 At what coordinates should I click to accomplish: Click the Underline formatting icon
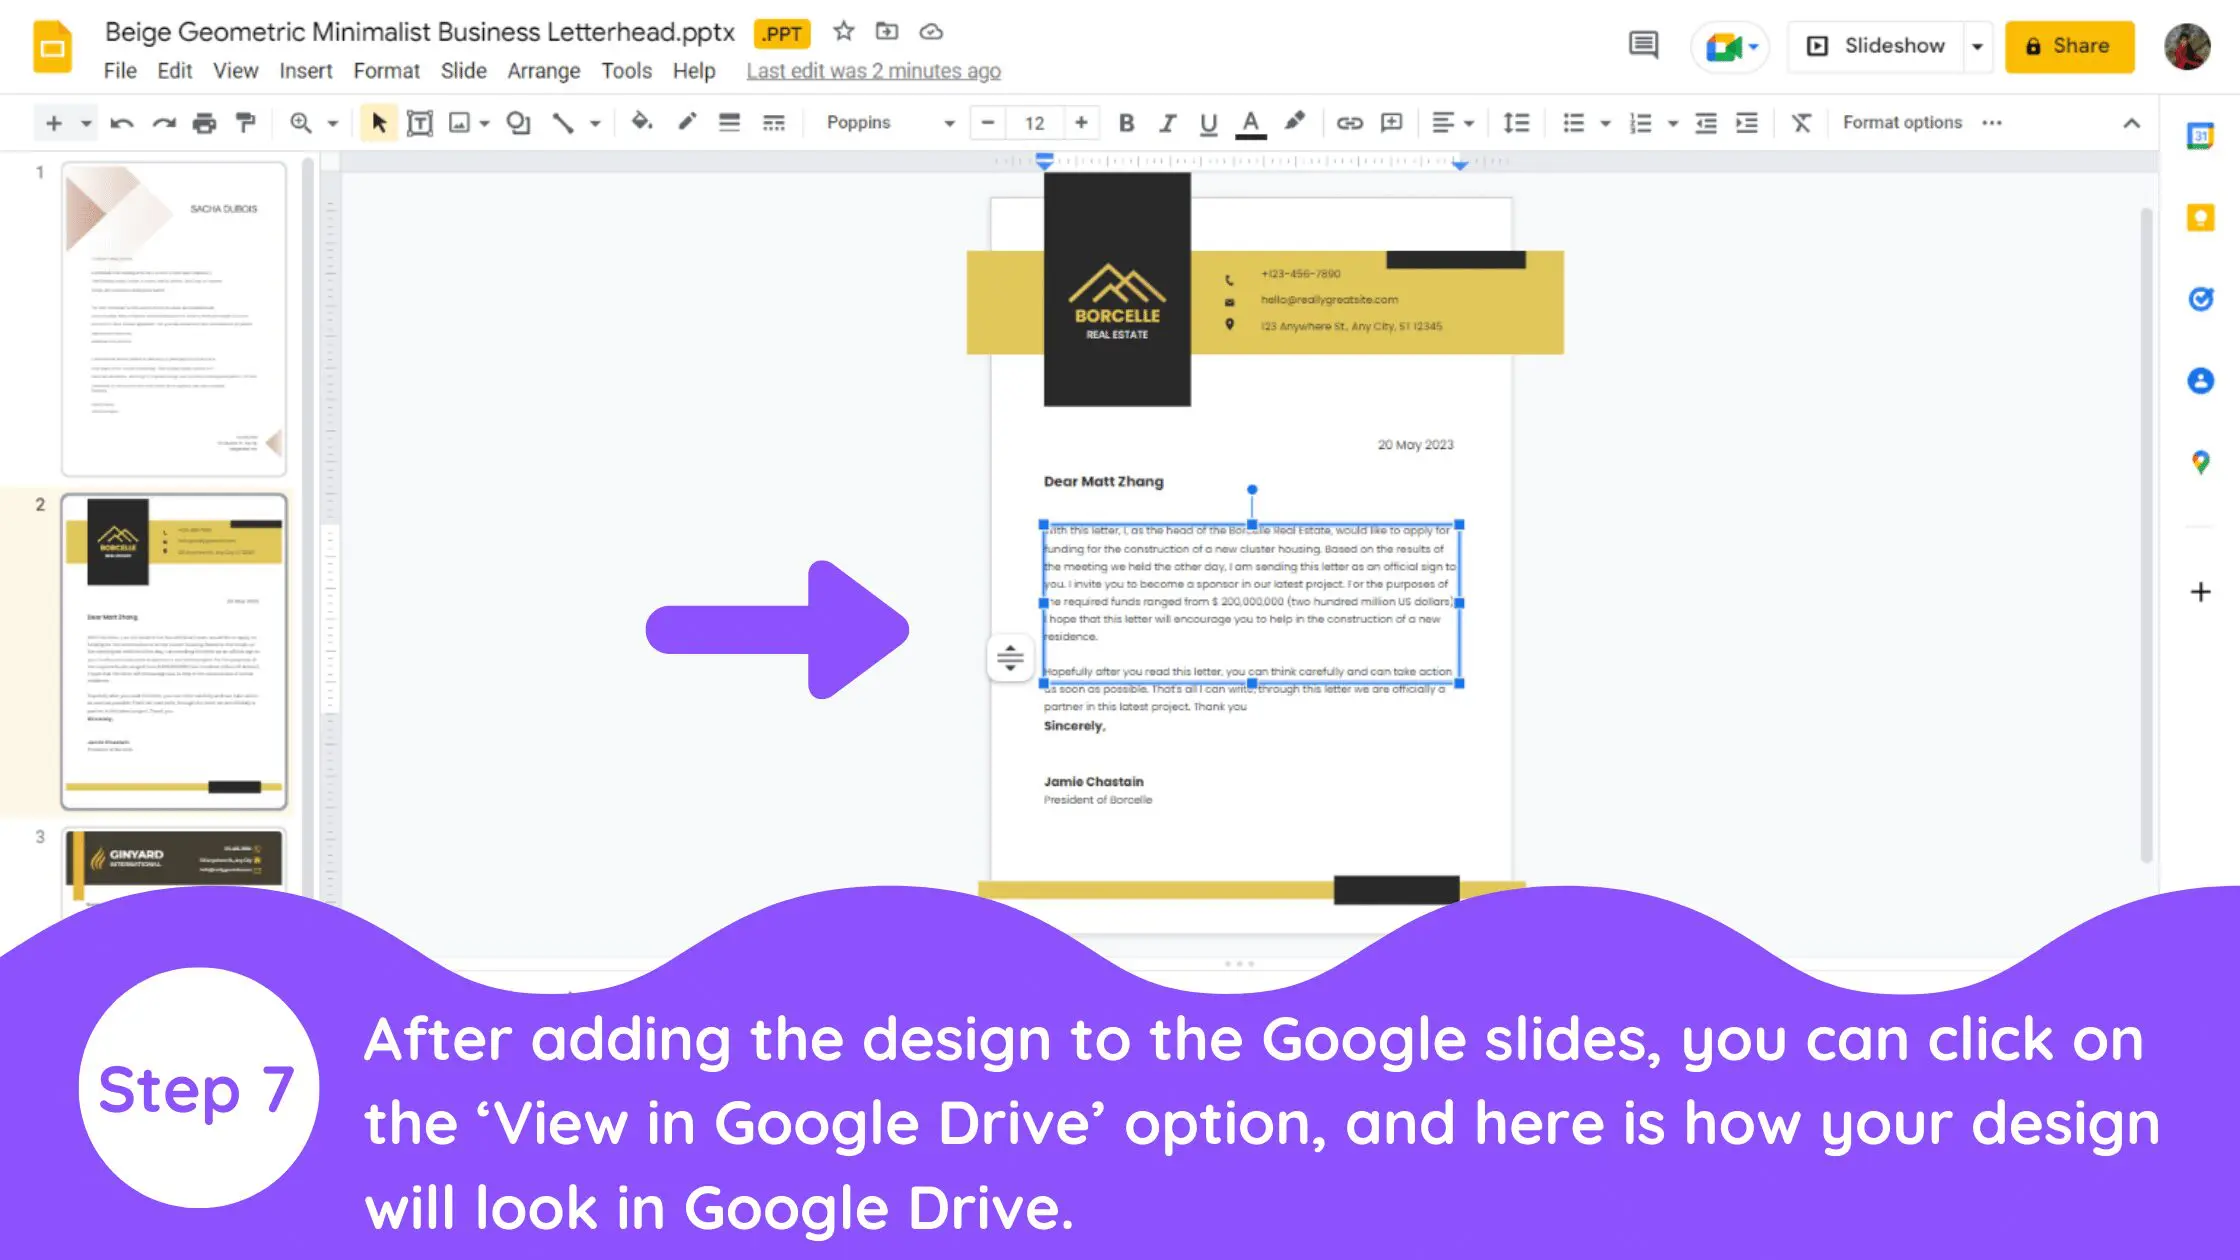tap(1206, 122)
